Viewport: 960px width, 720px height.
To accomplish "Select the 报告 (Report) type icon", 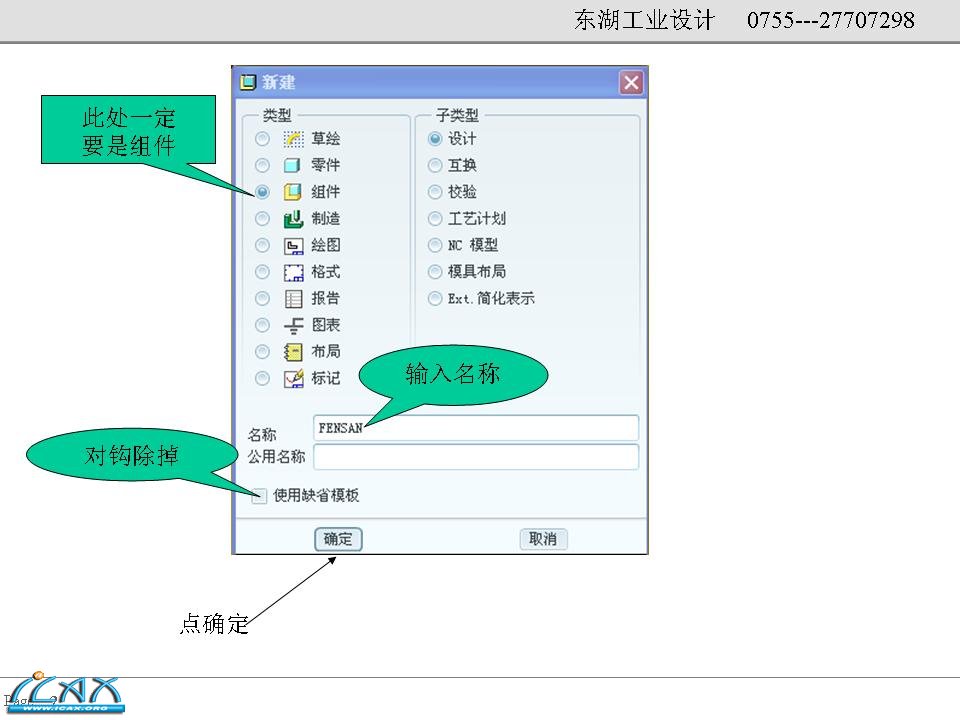I will click(290, 298).
